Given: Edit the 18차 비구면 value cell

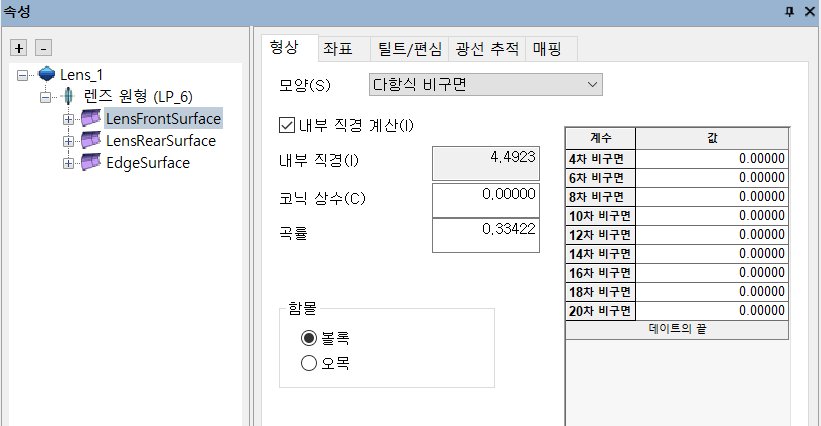Looking at the screenshot, I should [712, 292].
